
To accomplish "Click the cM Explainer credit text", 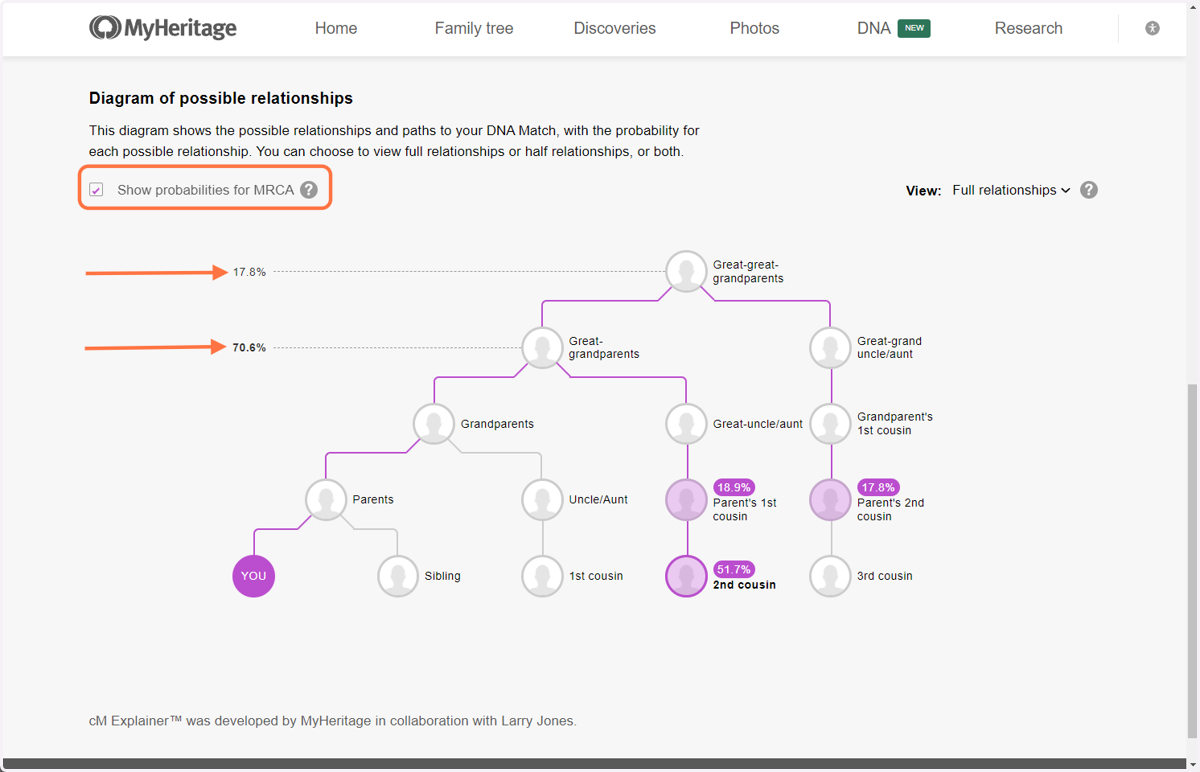I will pos(333,720).
